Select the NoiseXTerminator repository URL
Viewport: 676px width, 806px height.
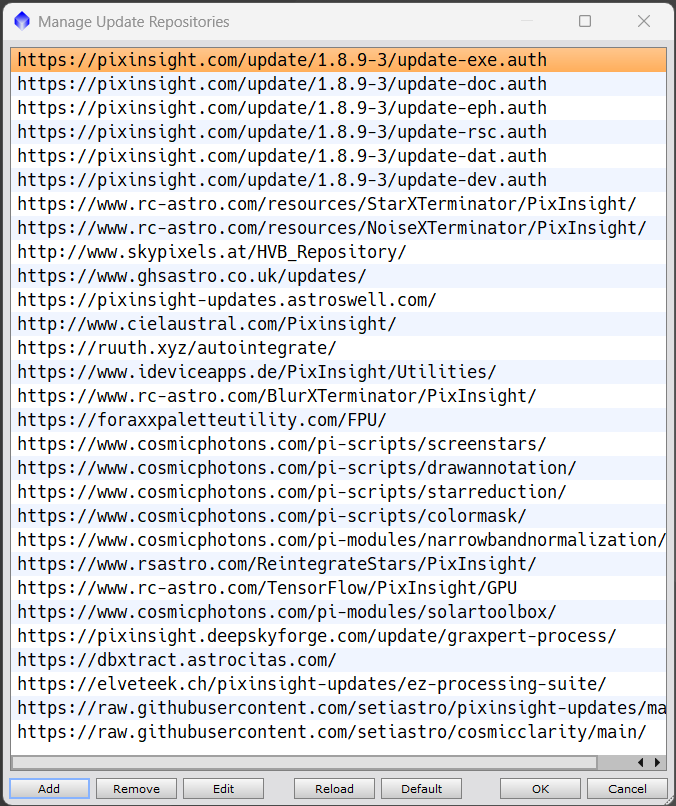[x=338, y=228]
